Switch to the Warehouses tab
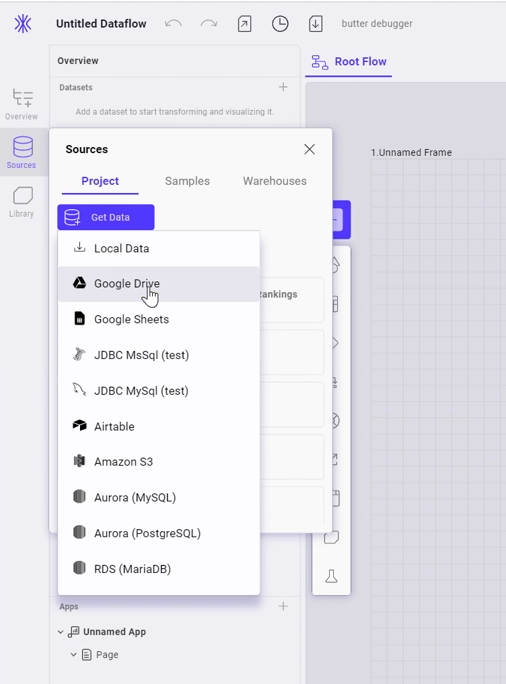 [275, 181]
